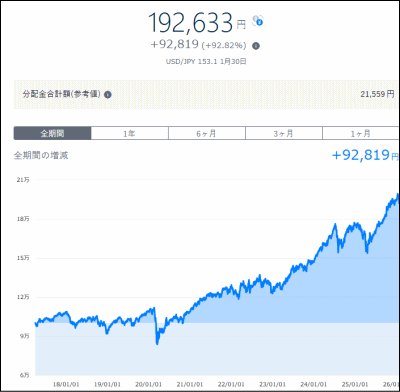The width and height of the screenshot is (400, 392).
Task: Click the total value 192,633
Action: tap(190, 23)
